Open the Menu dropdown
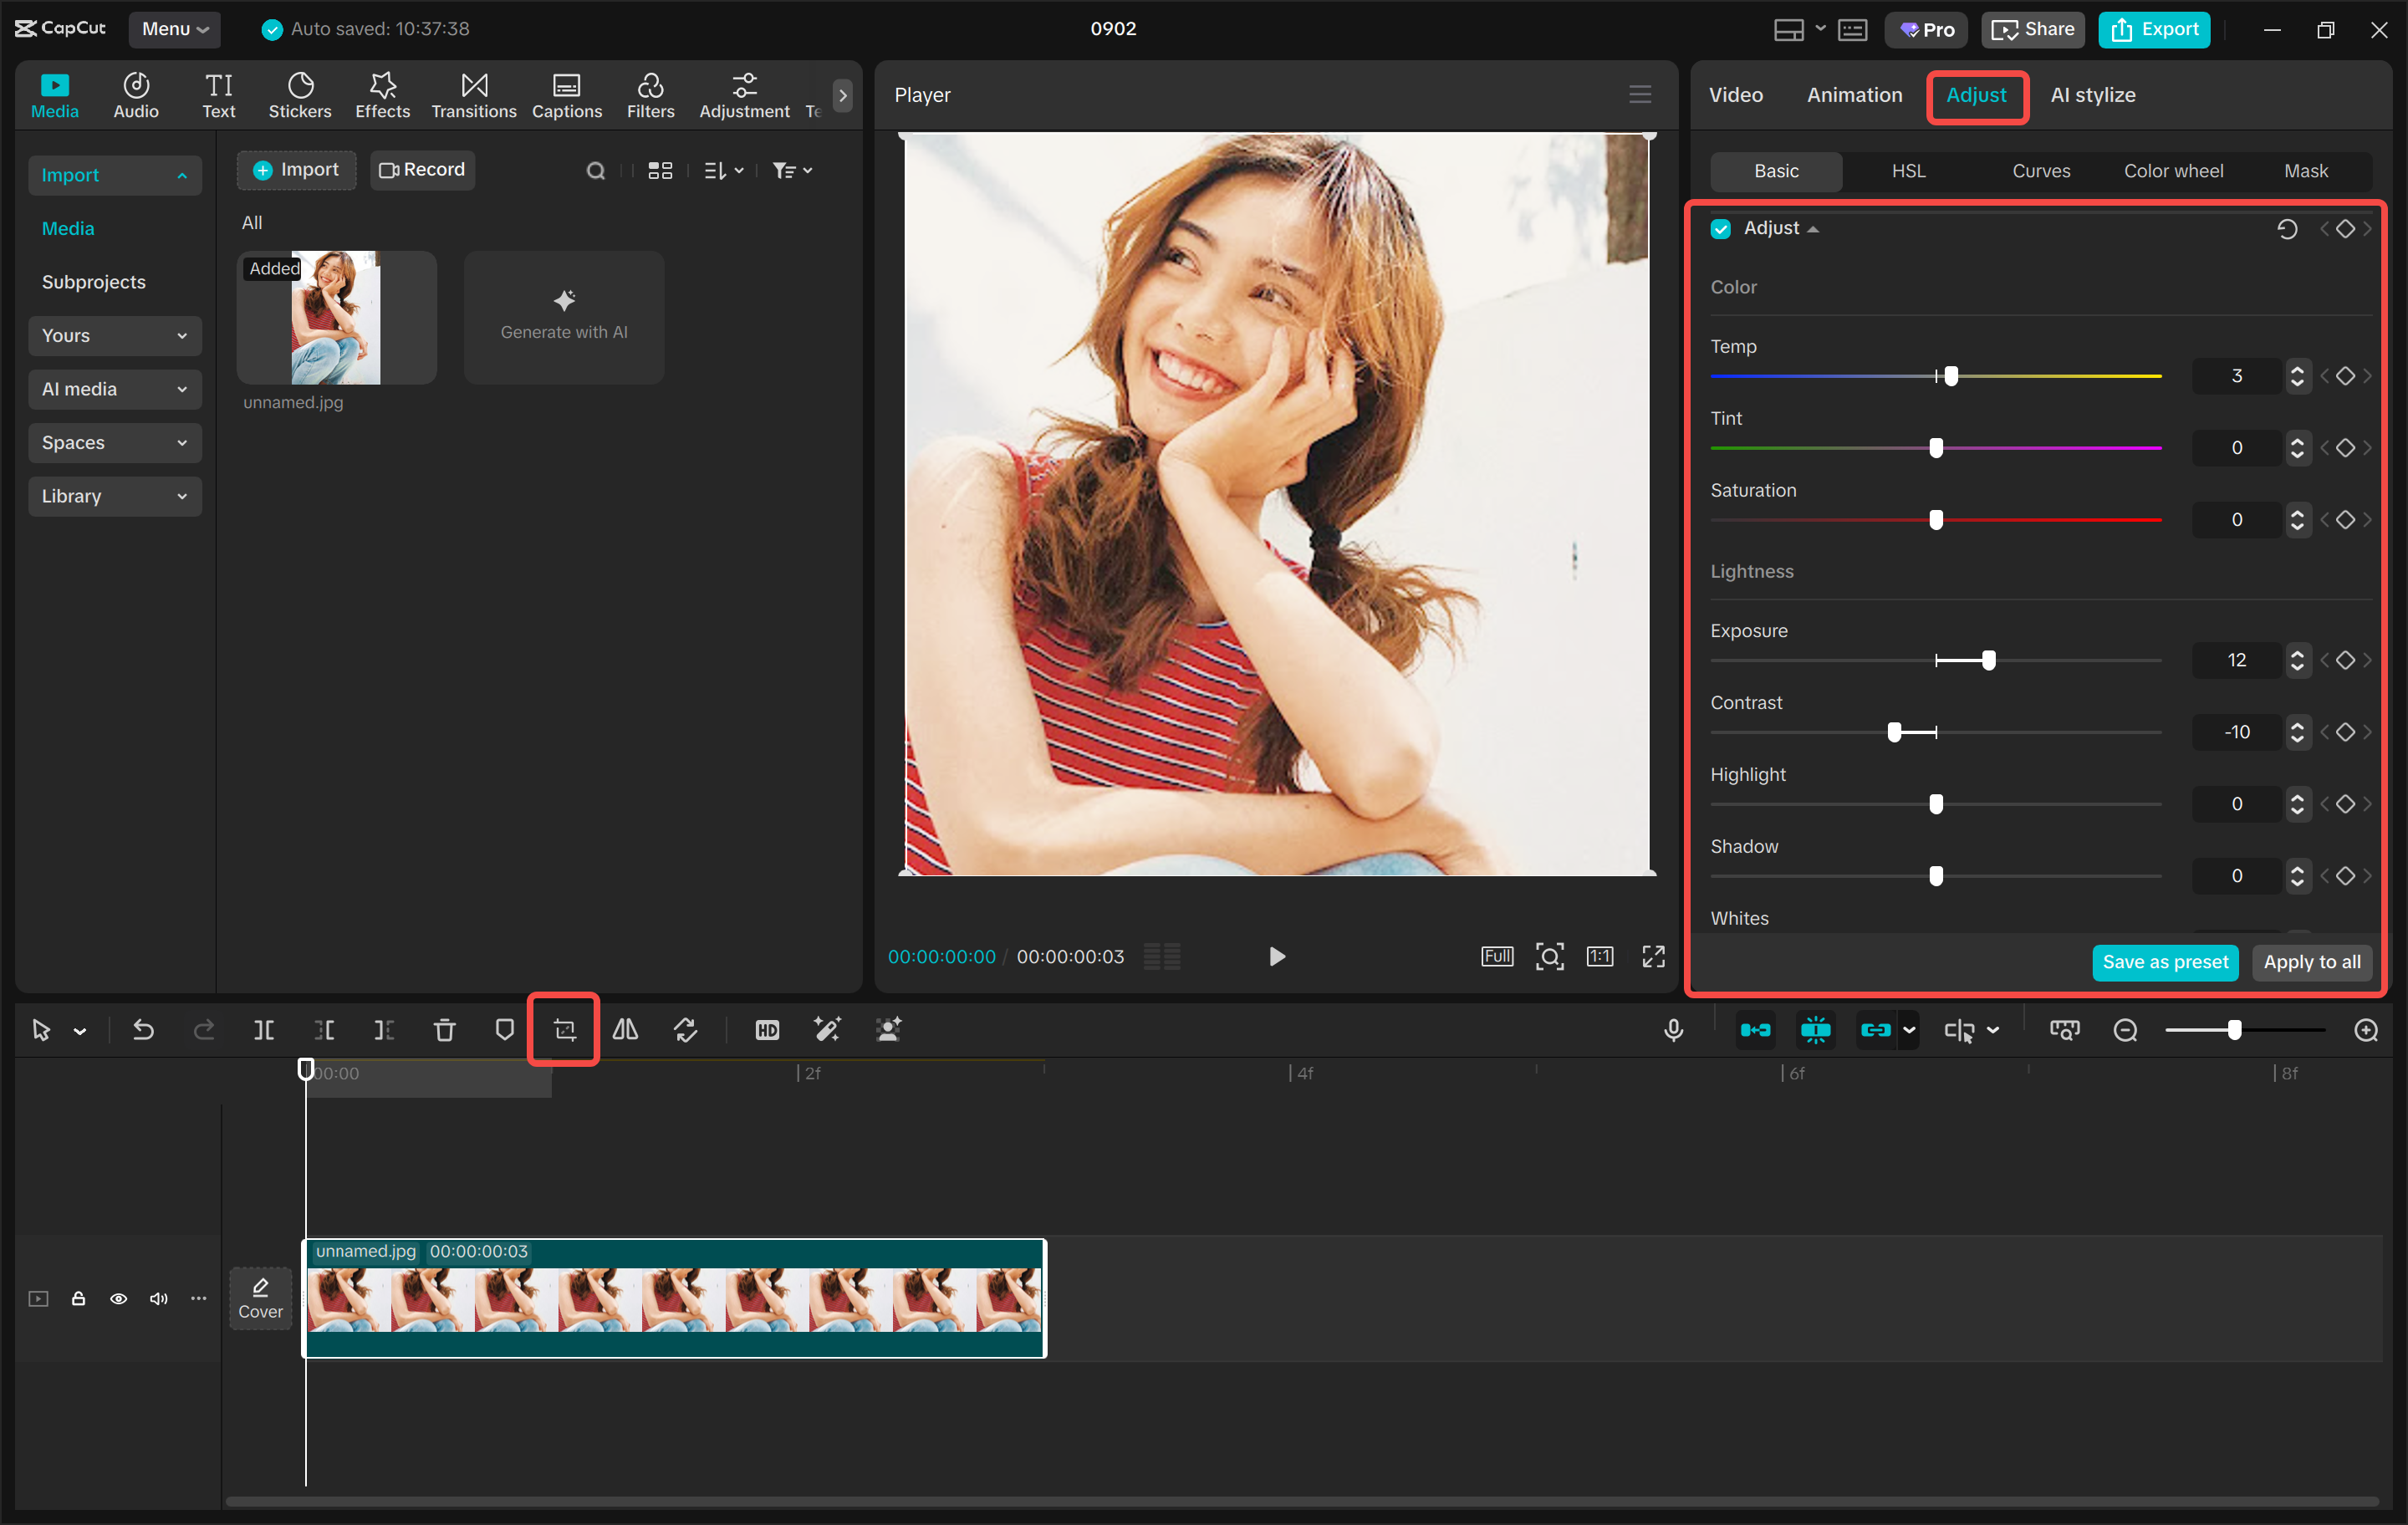2408x1525 pixels. 175,29
